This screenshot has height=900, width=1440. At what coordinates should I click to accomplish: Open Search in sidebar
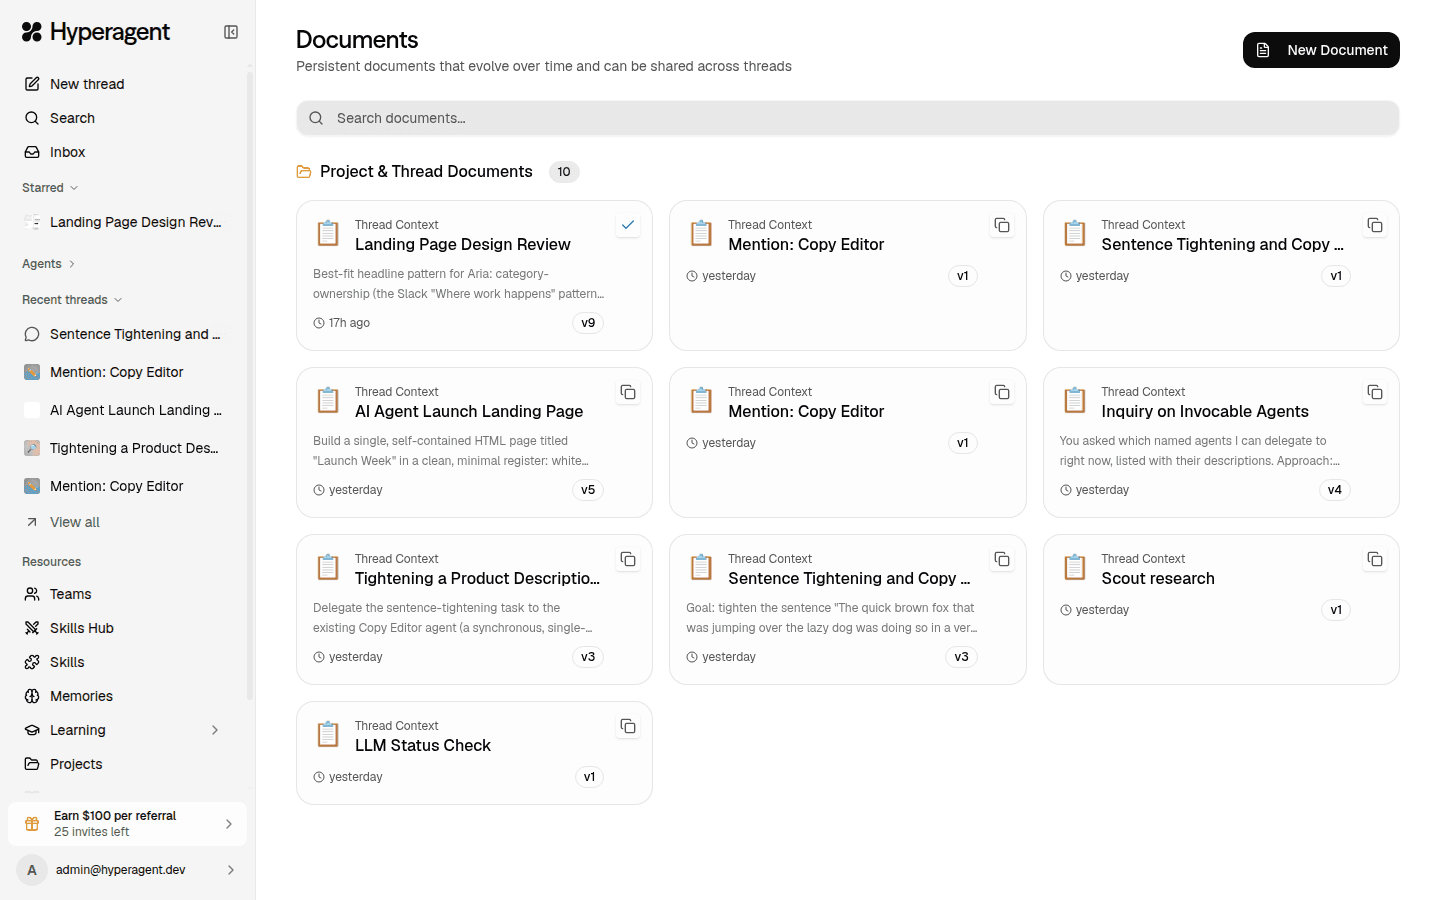coord(123,118)
